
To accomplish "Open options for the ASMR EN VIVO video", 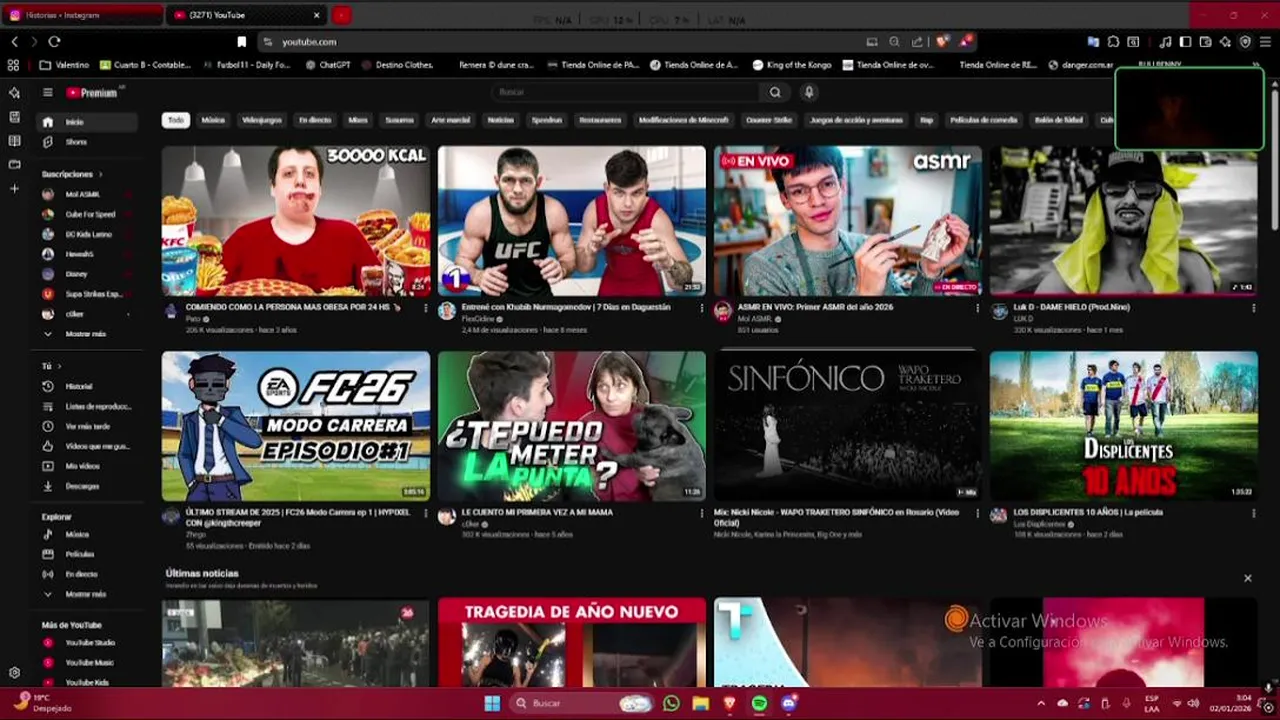I will pyautogui.click(x=977, y=308).
